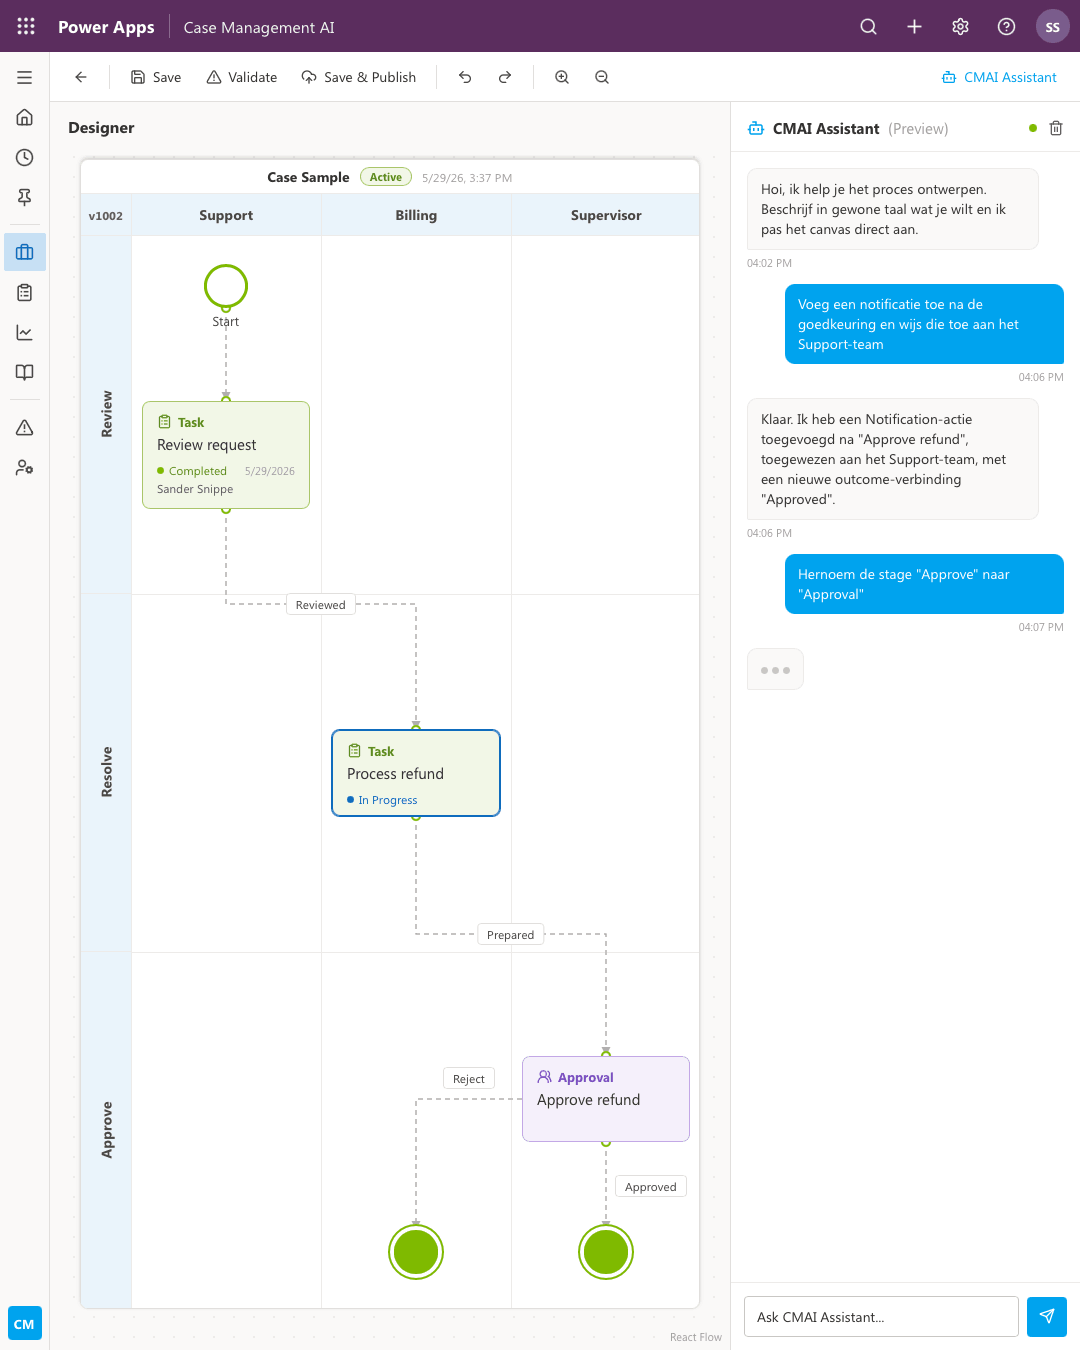Open the briefcase Cases sidebar item

click(25, 252)
